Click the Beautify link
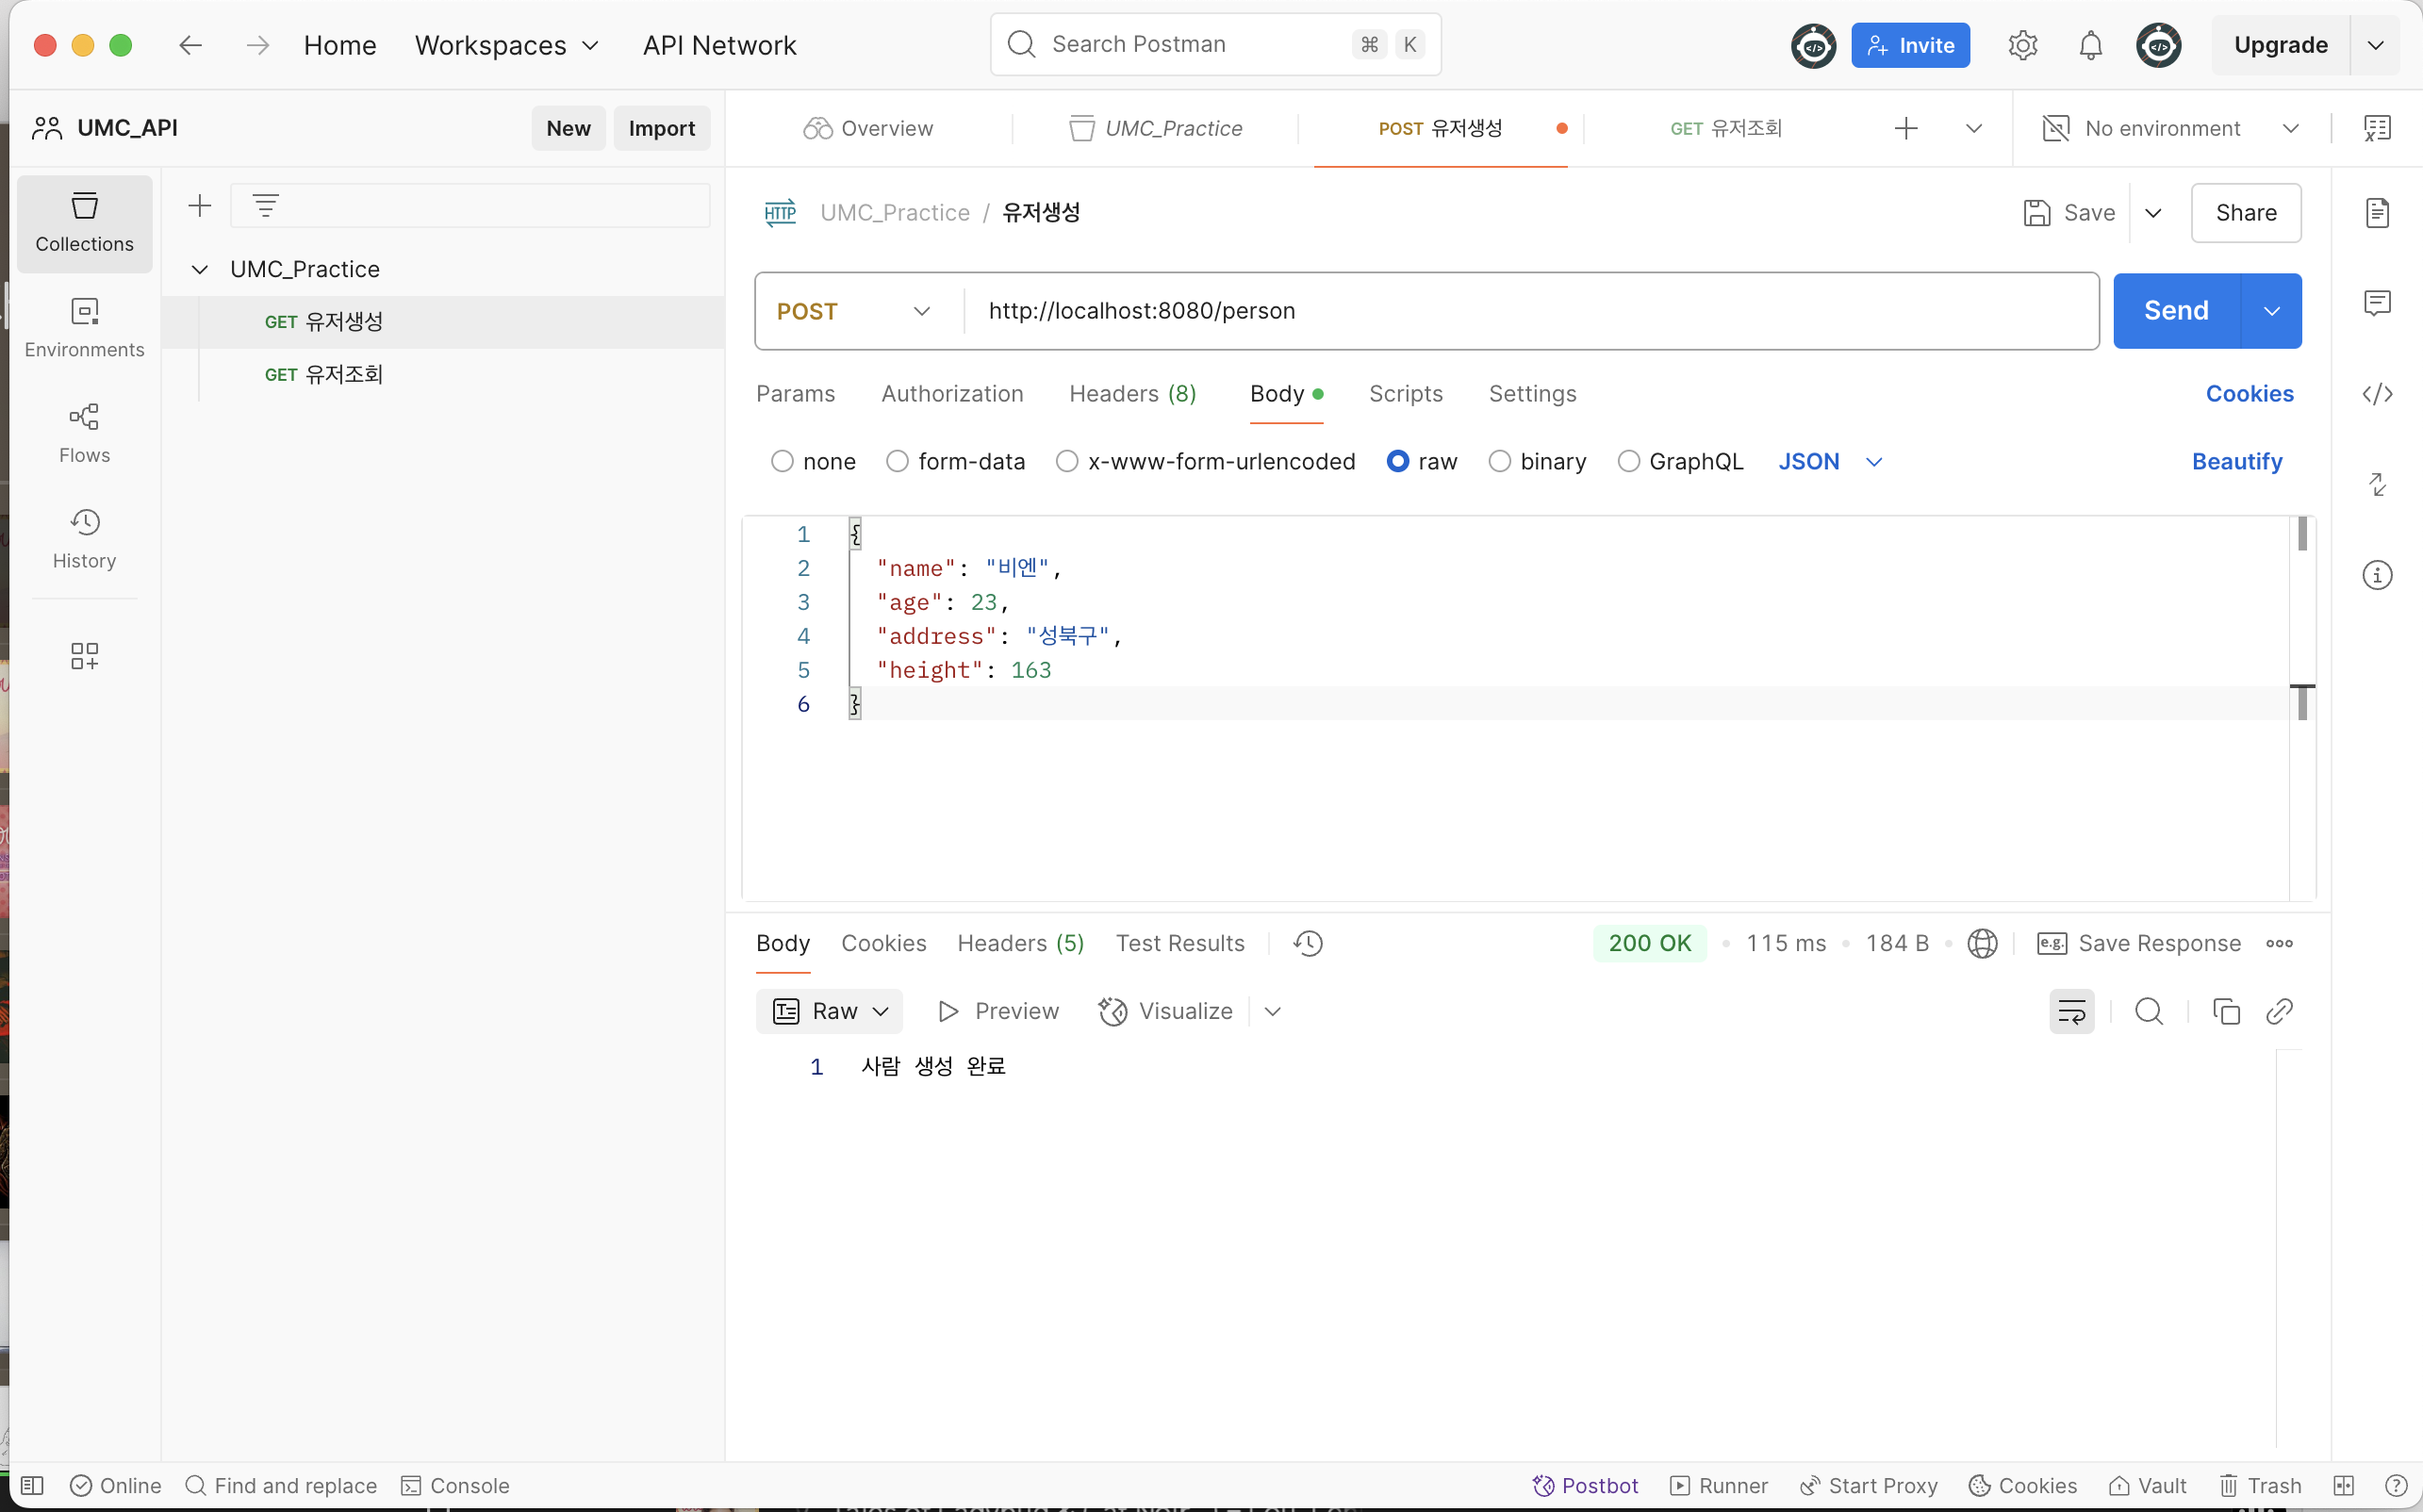The width and height of the screenshot is (2423, 1512). click(x=2236, y=461)
